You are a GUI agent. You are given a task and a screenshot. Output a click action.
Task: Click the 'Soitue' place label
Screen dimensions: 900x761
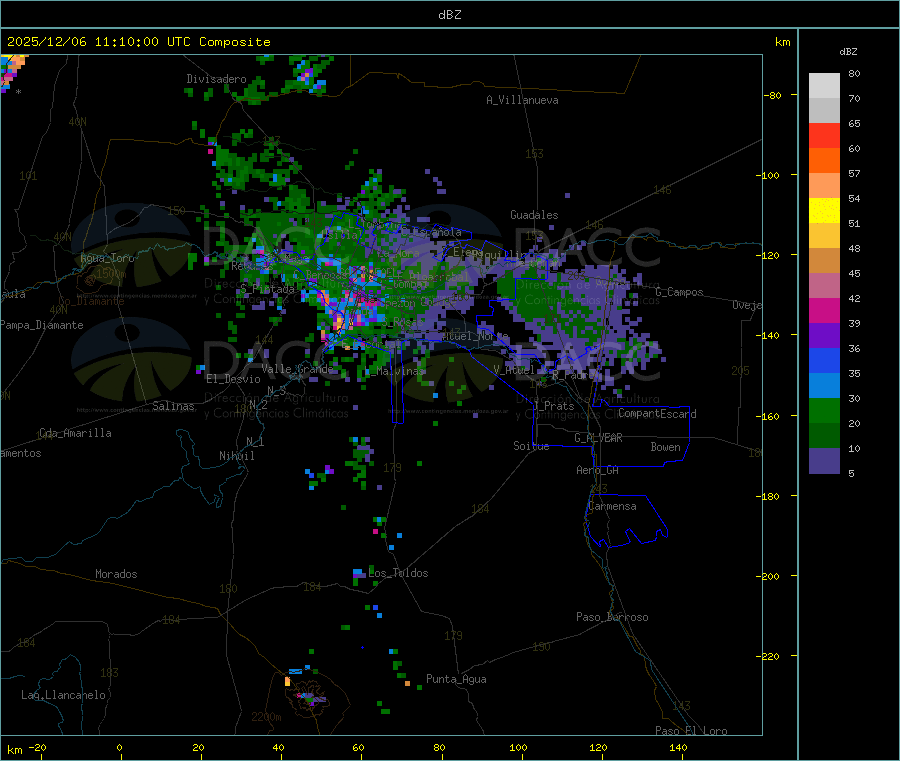[531, 446]
